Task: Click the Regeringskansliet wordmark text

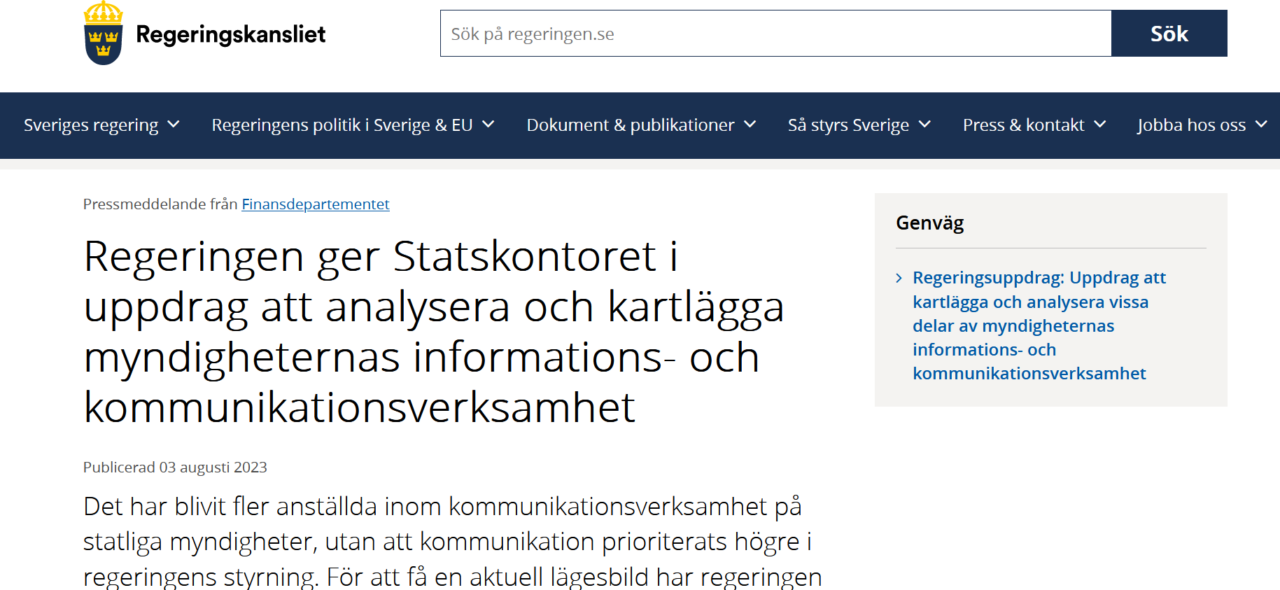Action: (x=230, y=32)
